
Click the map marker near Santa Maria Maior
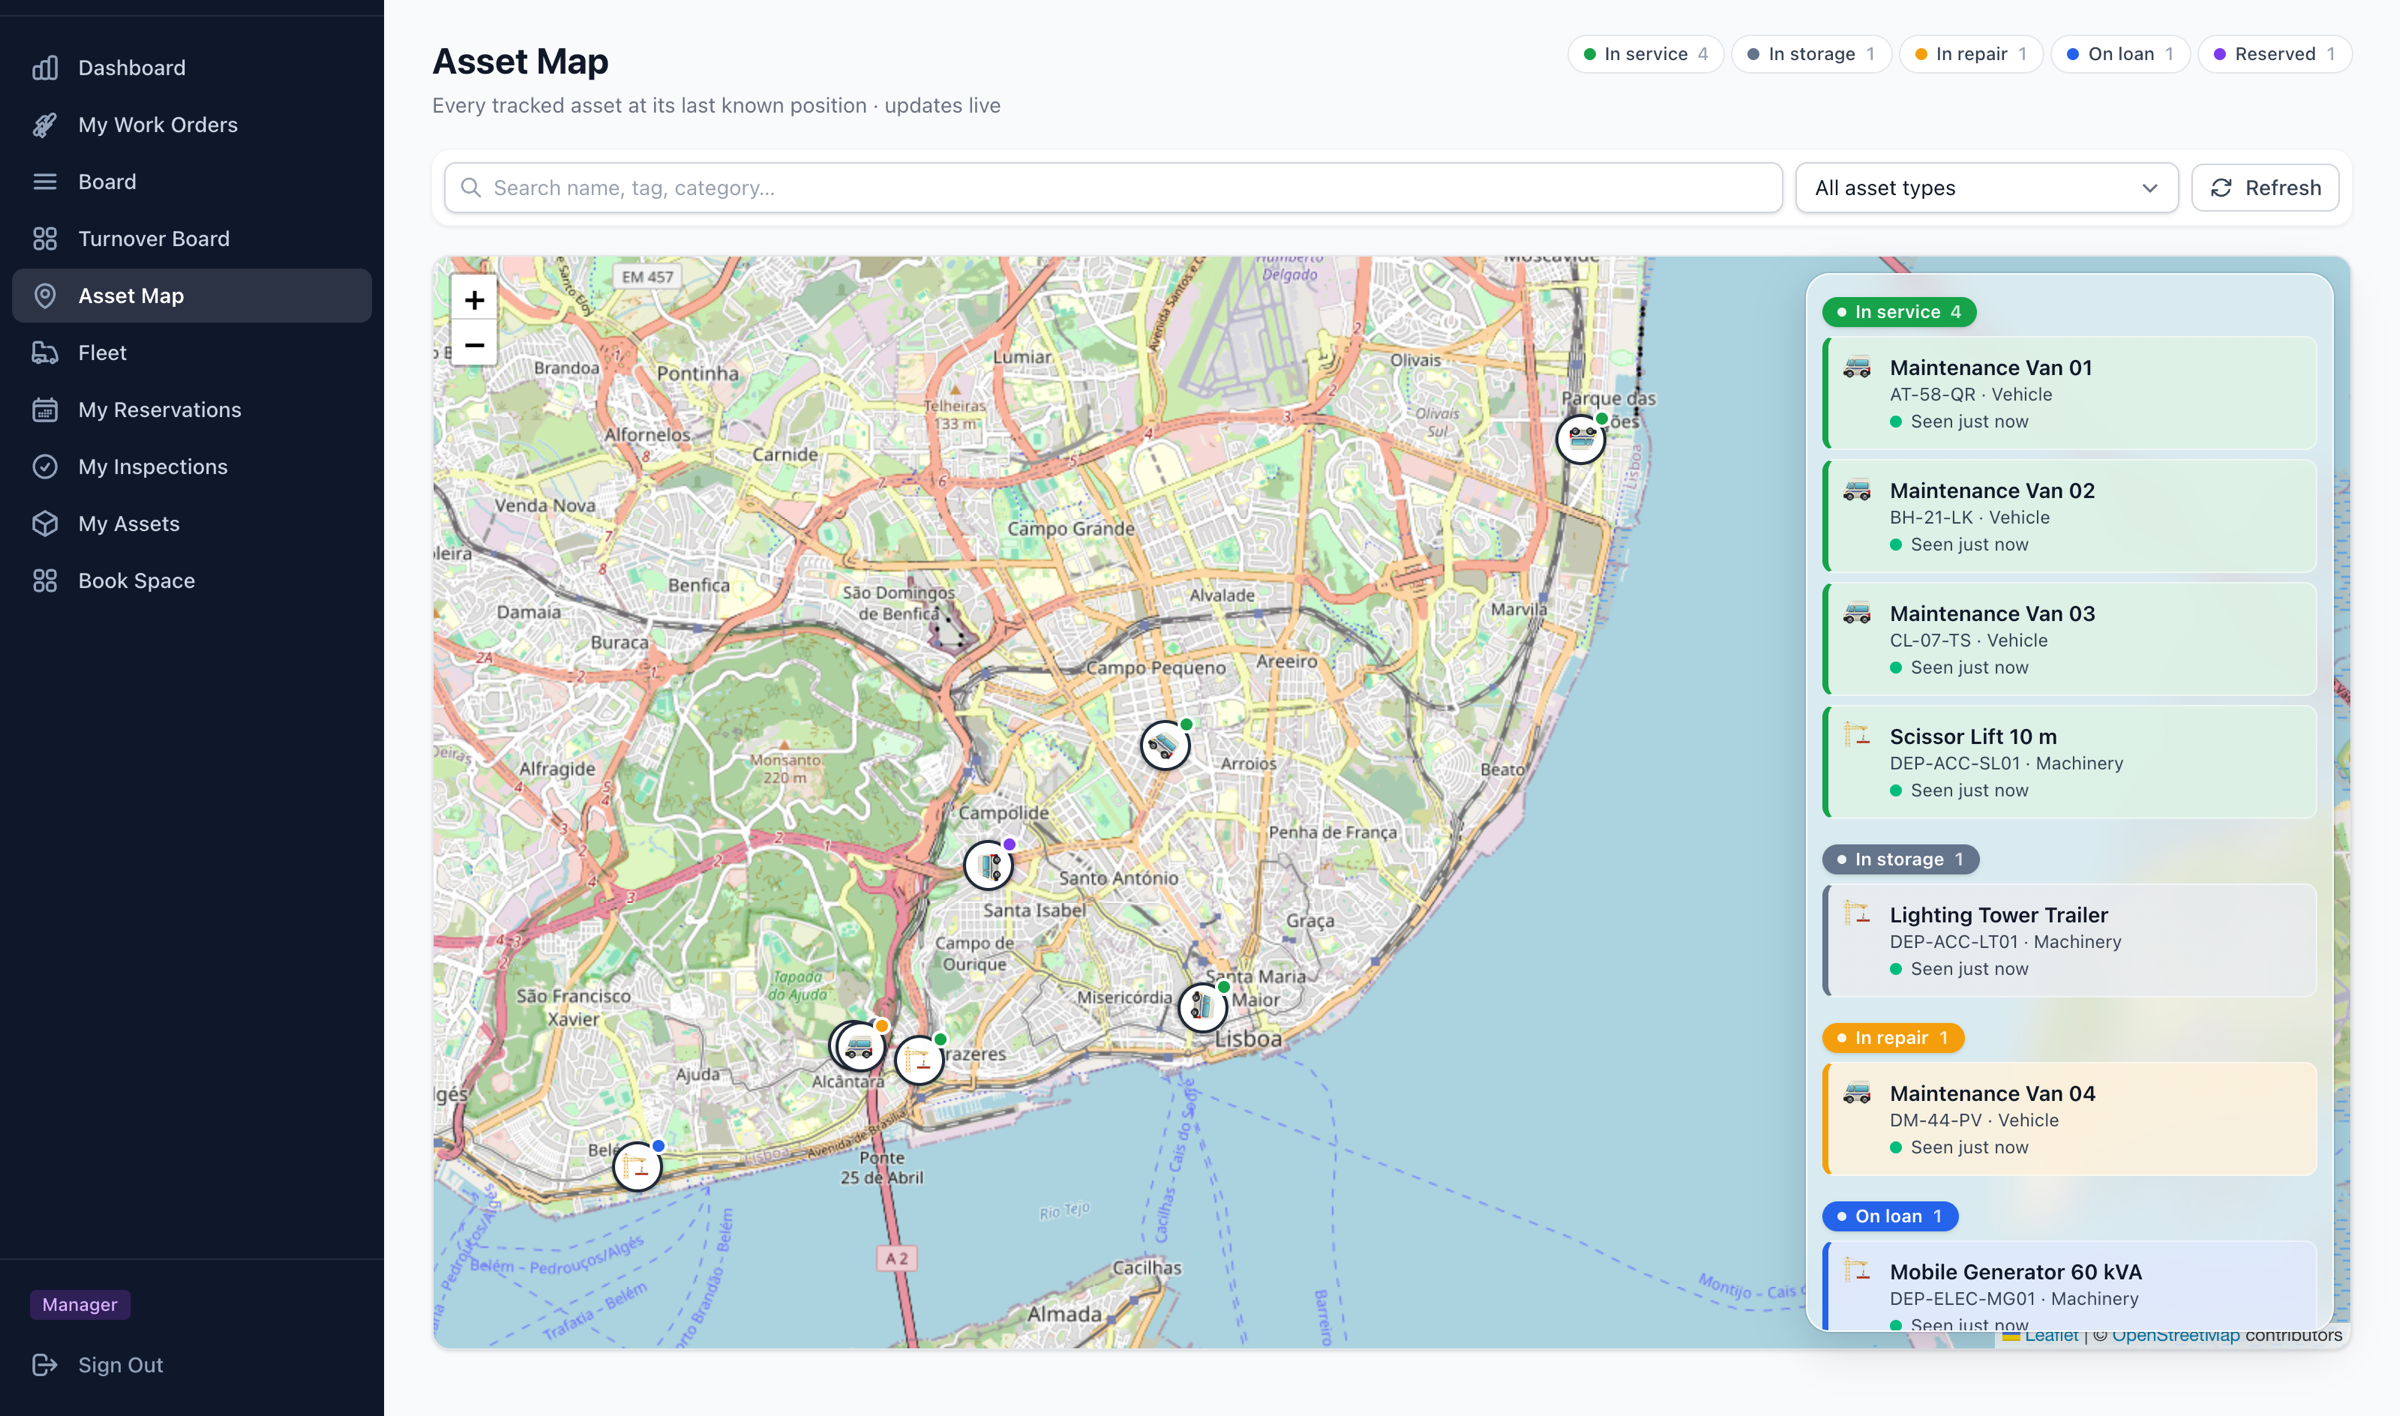[x=1203, y=1007]
